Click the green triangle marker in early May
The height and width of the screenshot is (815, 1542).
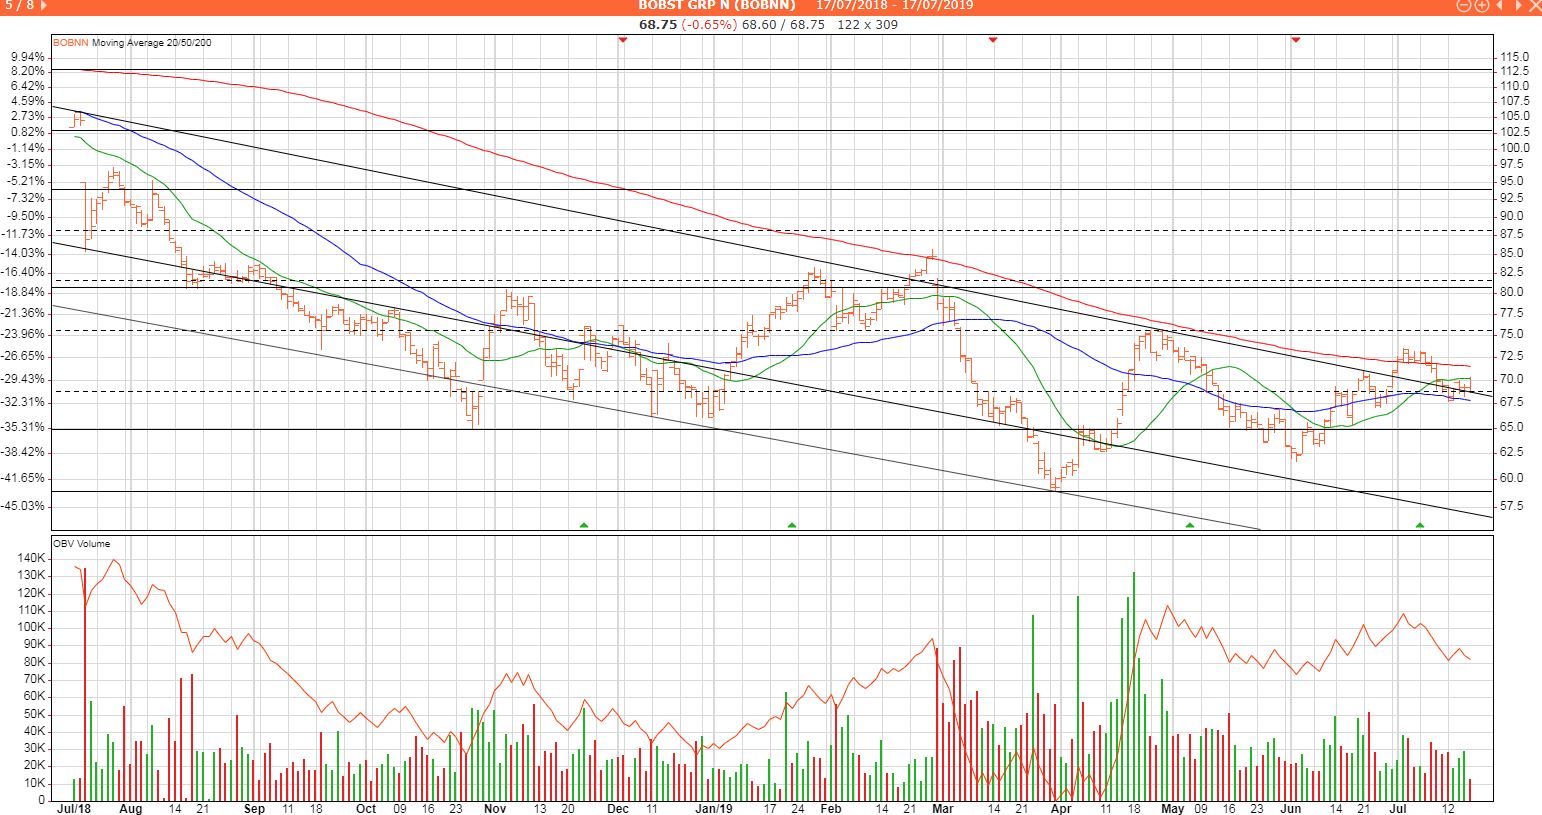click(1189, 524)
